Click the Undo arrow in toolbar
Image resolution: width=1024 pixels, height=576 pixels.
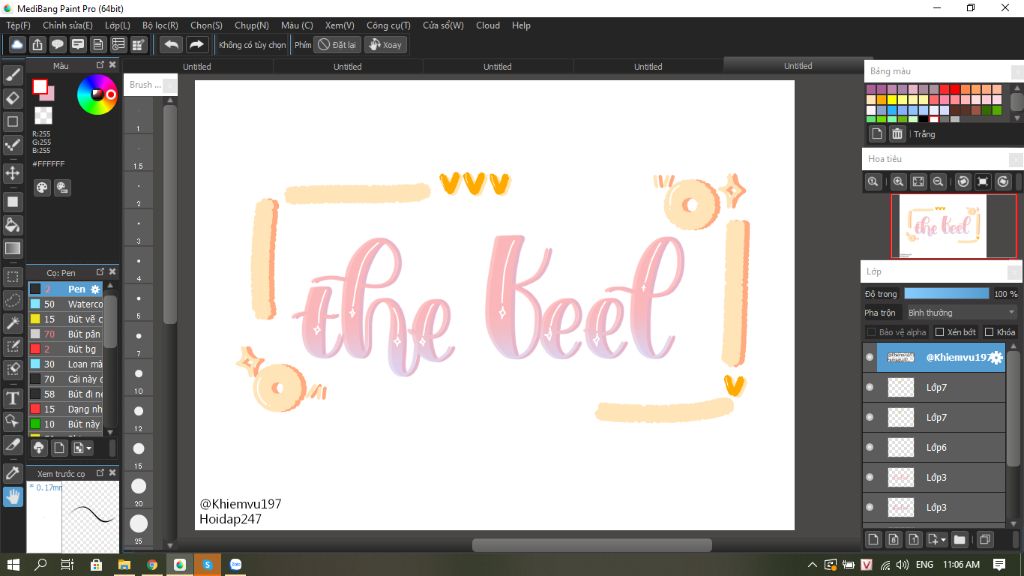click(171, 44)
